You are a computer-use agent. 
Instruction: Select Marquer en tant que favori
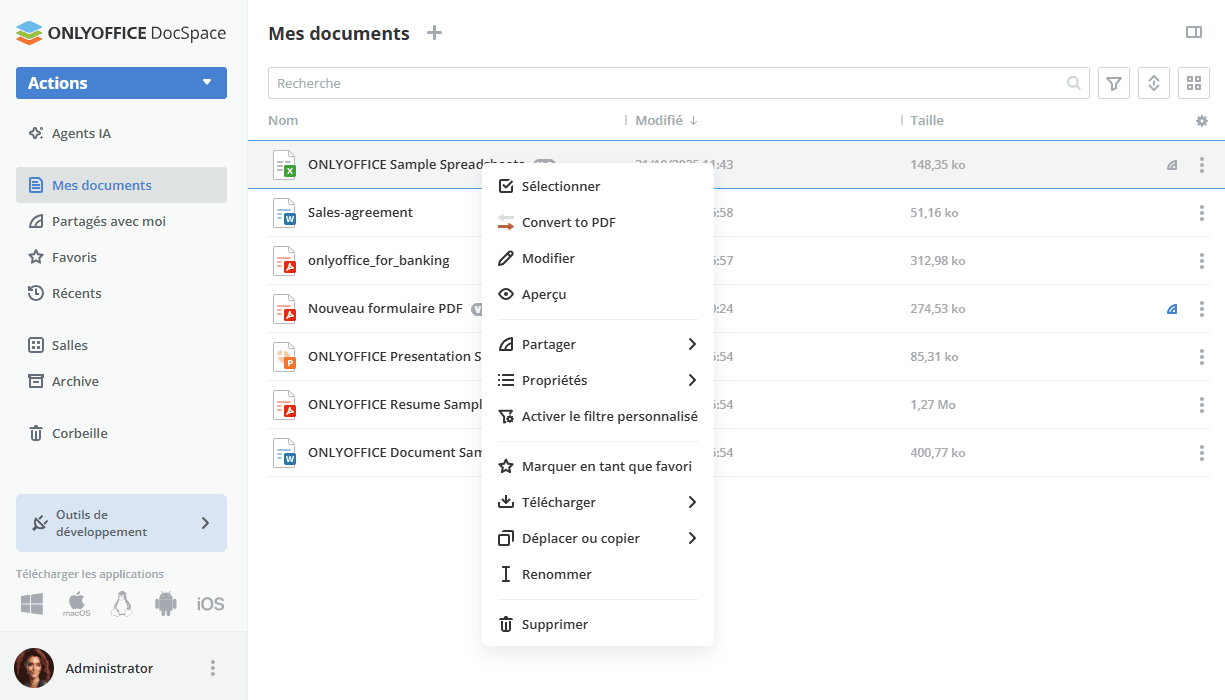606,466
